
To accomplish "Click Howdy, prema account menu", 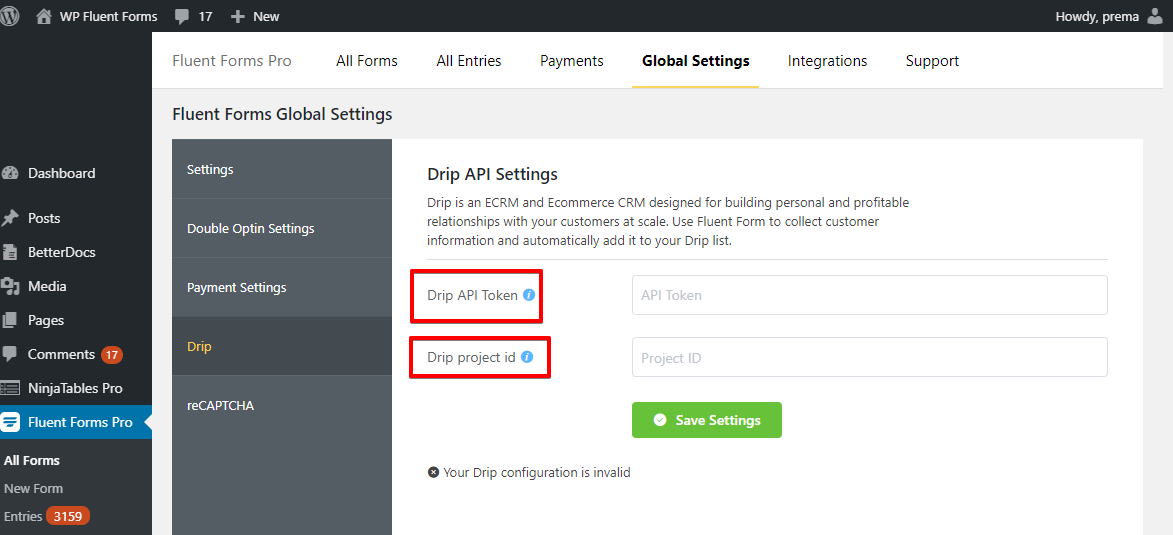I will pos(1109,16).
